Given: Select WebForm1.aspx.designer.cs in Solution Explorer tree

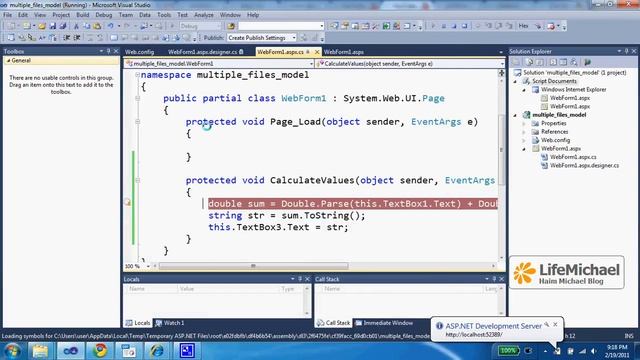Looking at the screenshot, I should pyautogui.click(x=584, y=166).
